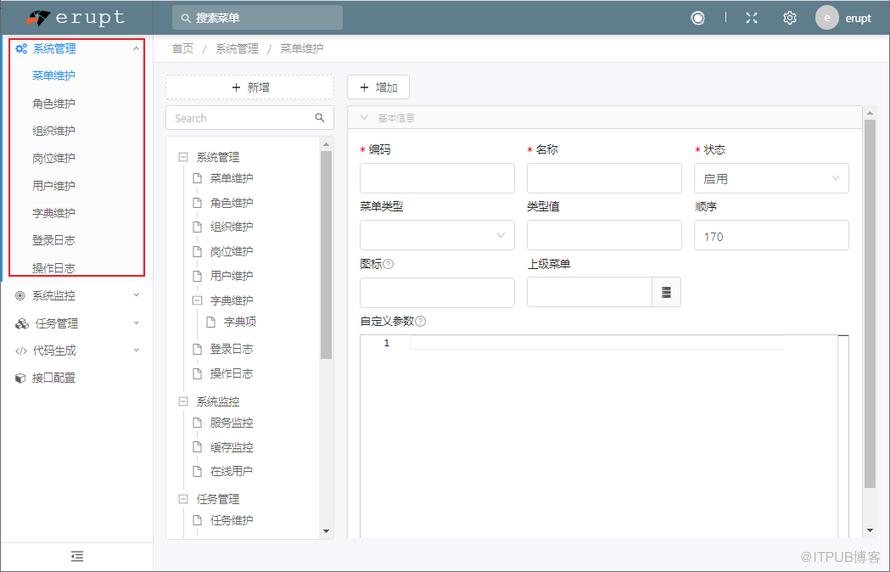Select 角色维护 in the menu tree
890x572 pixels.
(231, 203)
